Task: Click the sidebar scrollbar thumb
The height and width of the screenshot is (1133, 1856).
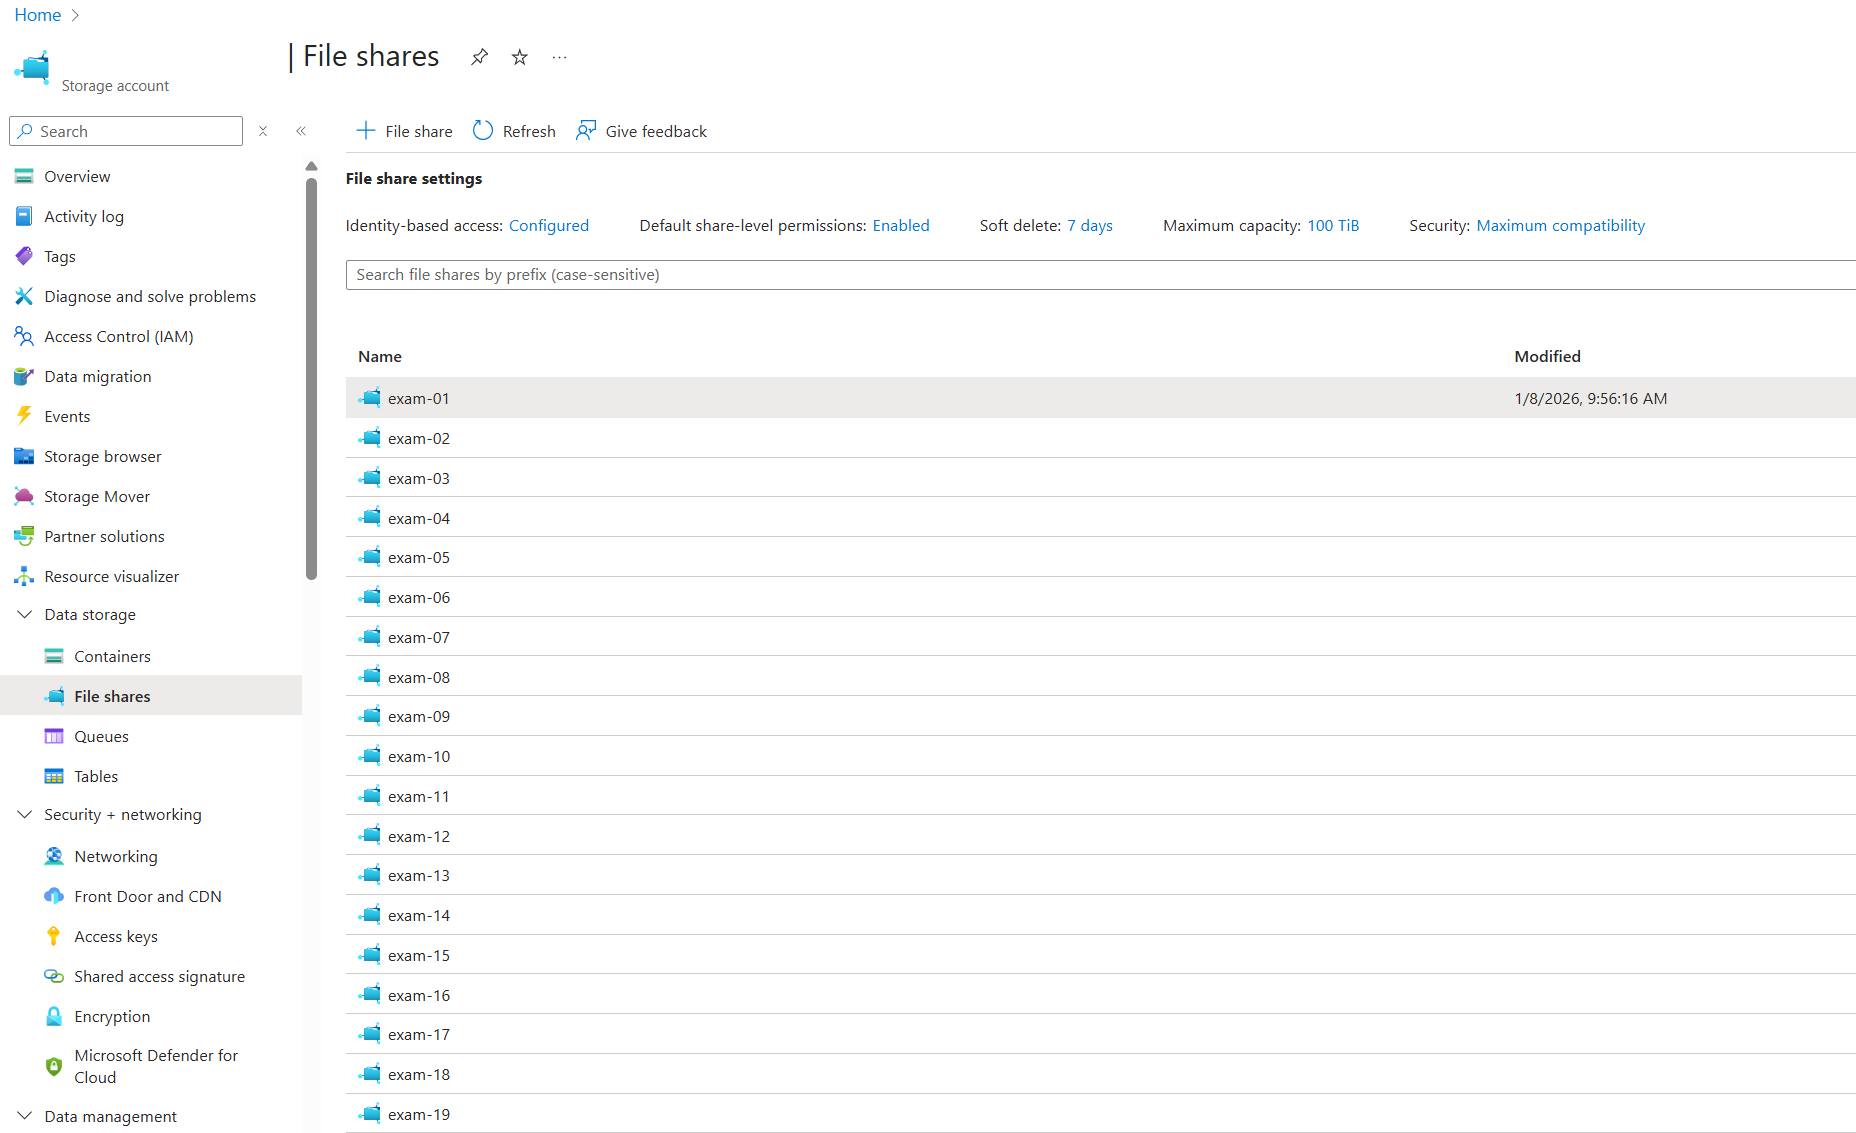Action: pyautogui.click(x=311, y=378)
